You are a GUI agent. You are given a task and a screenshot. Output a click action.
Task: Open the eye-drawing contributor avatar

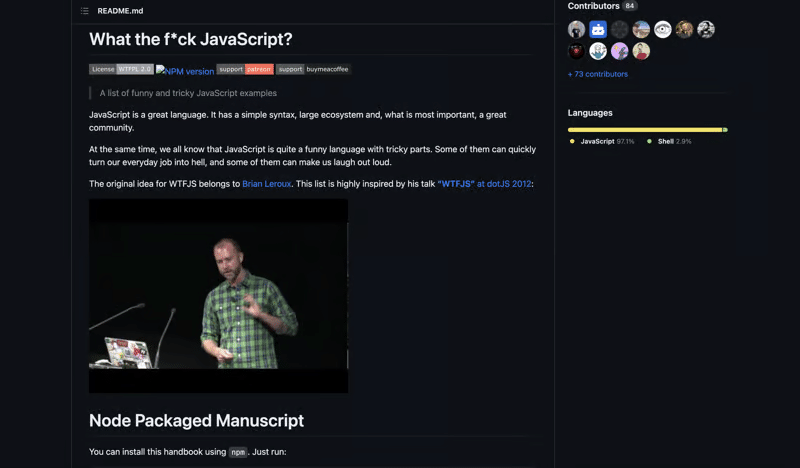click(x=663, y=30)
